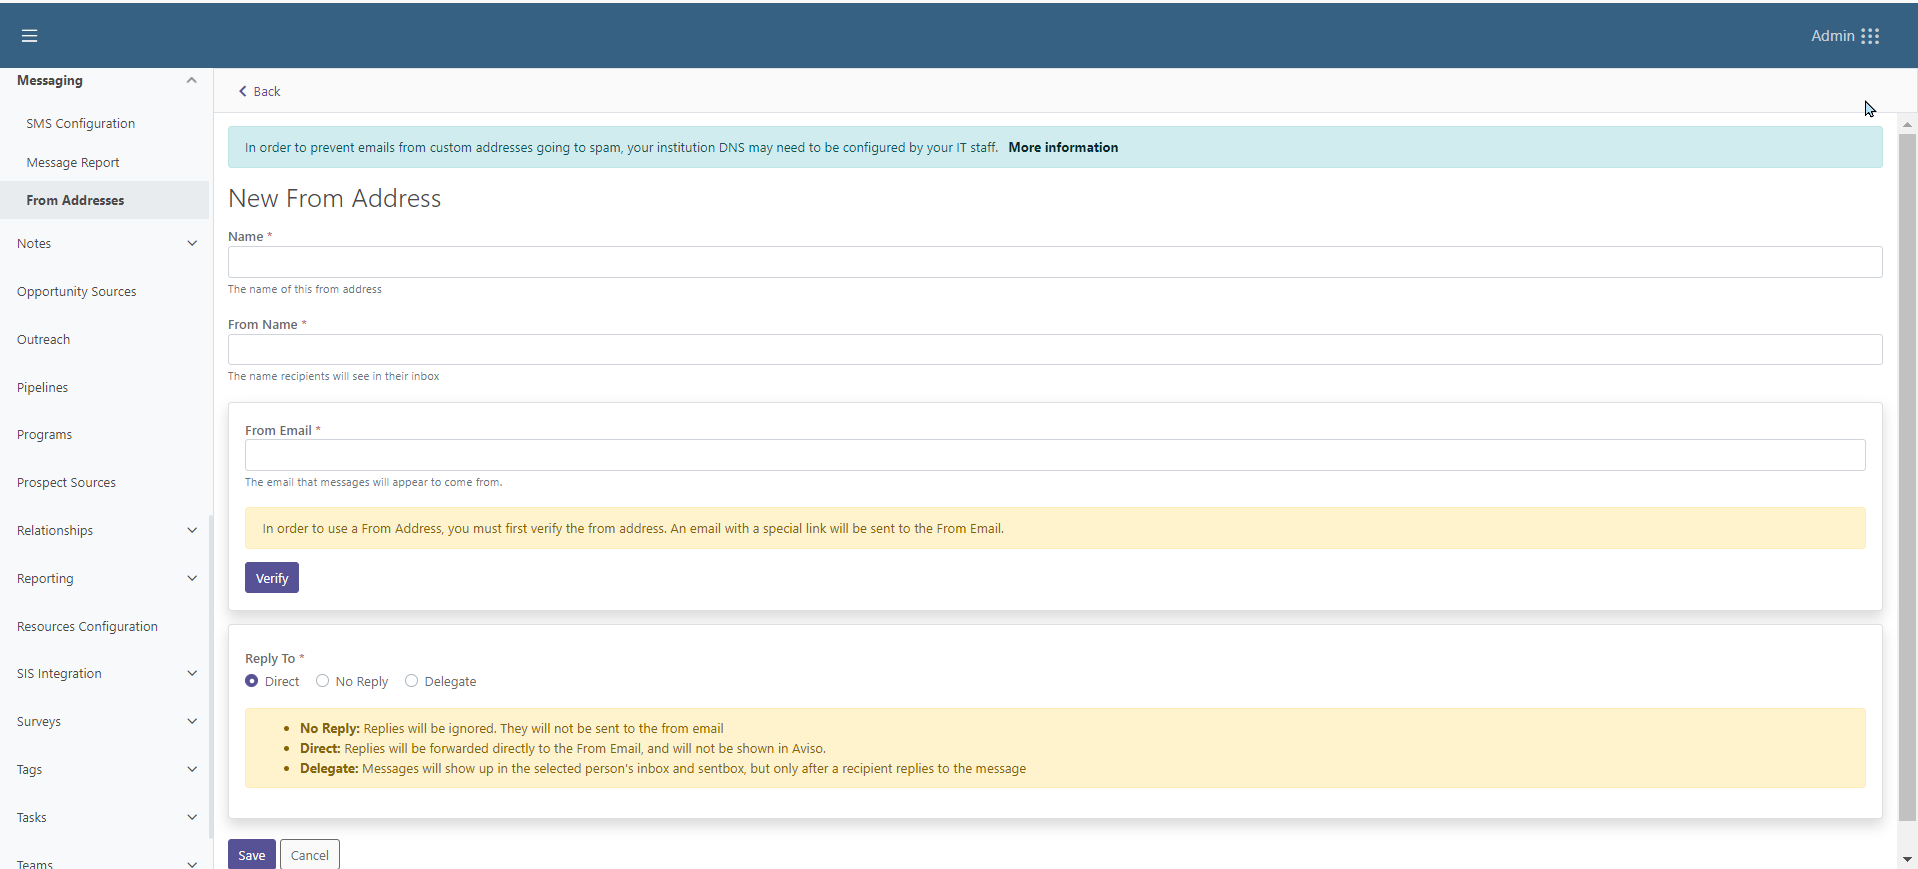Click the main page vertical scrollbar thumb
Image resolution: width=1918 pixels, height=869 pixels.
click(1907, 477)
